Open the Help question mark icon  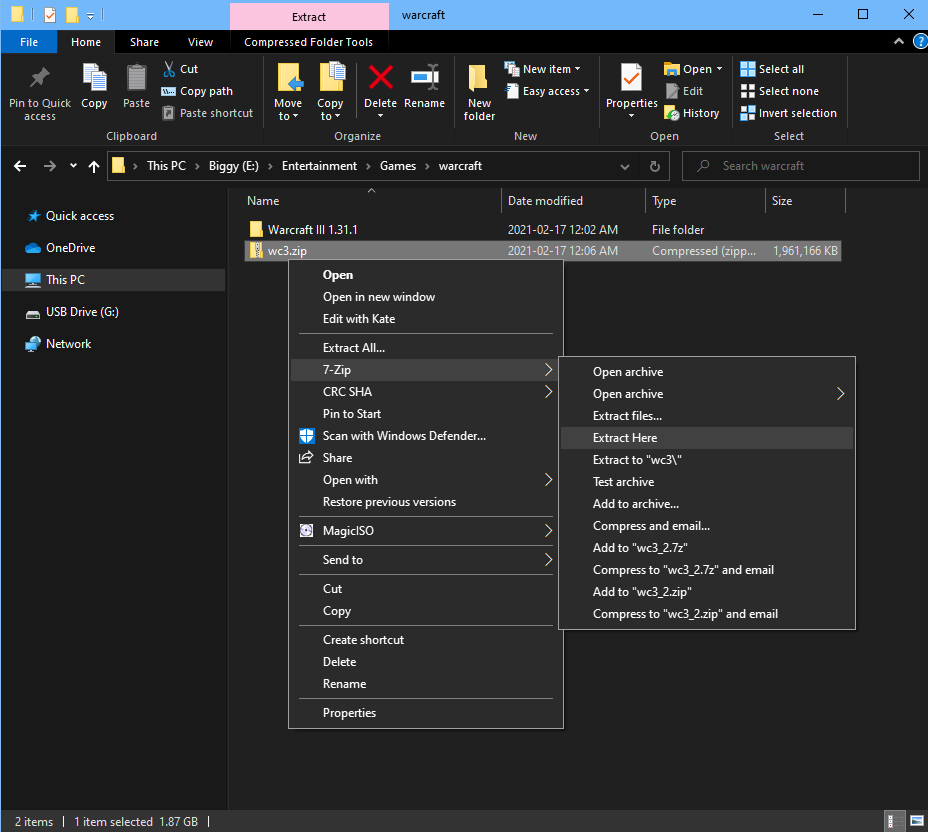[x=920, y=41]
